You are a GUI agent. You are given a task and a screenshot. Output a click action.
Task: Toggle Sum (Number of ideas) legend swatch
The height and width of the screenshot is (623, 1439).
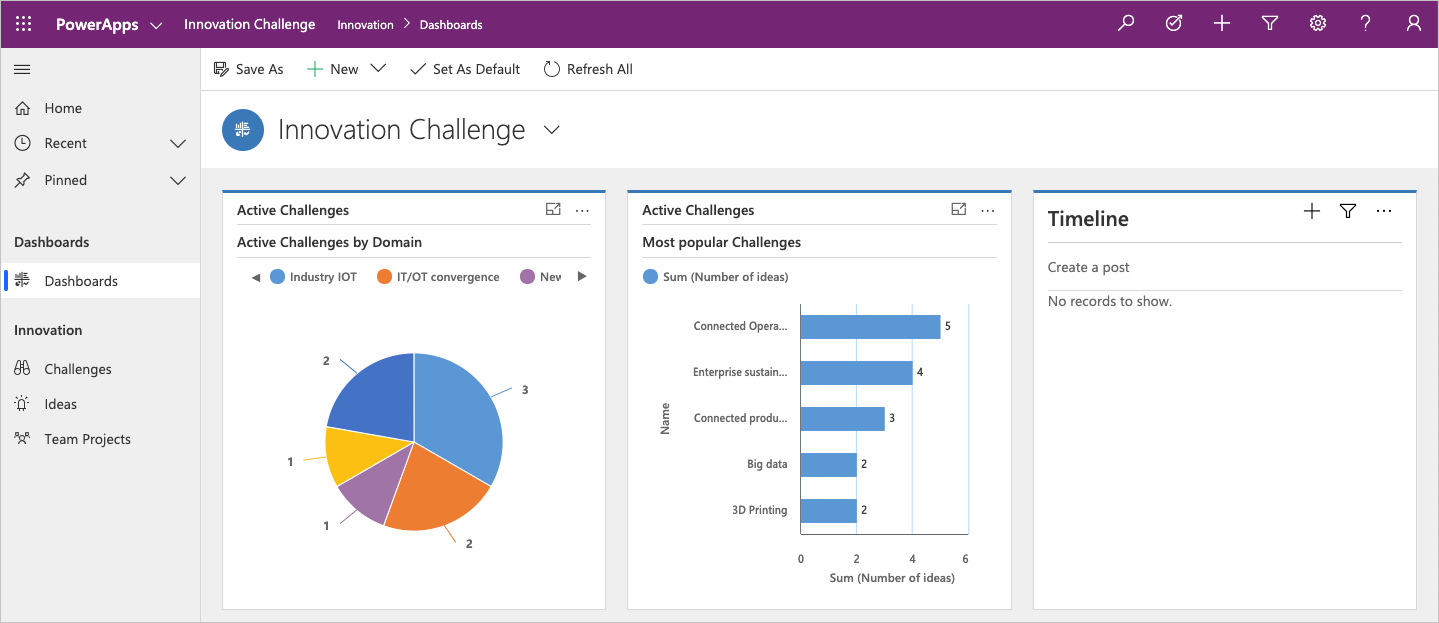(651, 277)
